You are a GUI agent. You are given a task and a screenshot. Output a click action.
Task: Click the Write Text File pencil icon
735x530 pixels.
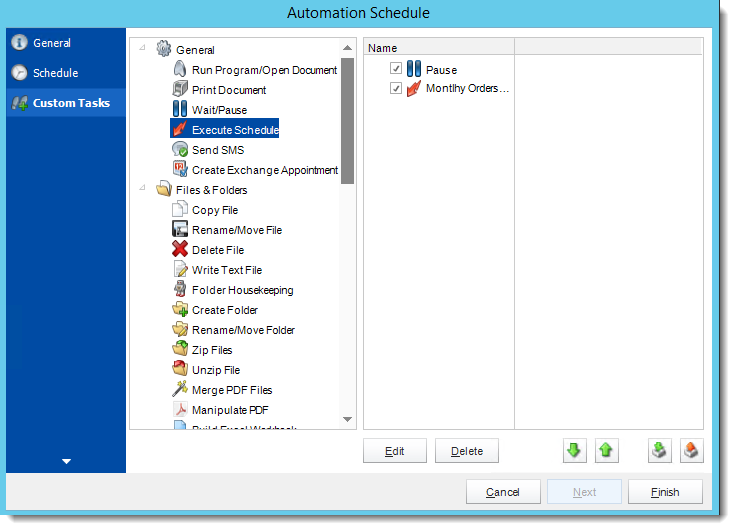tap(180, 269)
